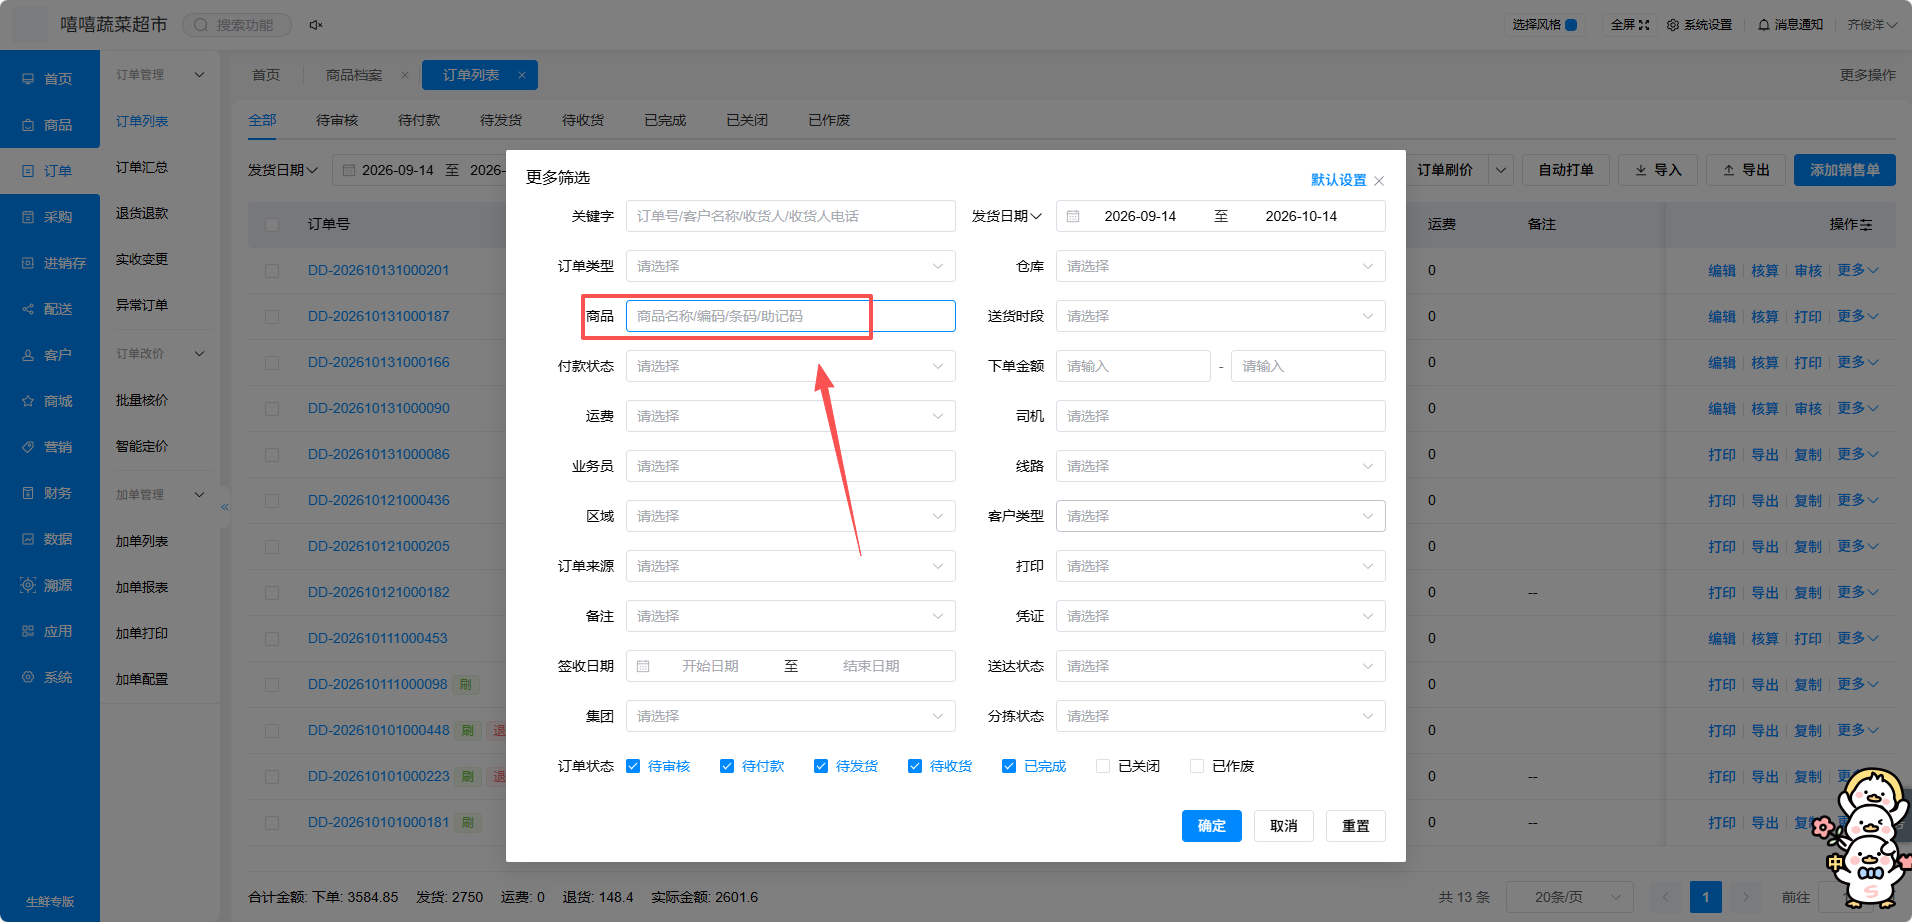Check the 已关闭 order status checkbox
Screen dimensions: 1912x922
1103,766
